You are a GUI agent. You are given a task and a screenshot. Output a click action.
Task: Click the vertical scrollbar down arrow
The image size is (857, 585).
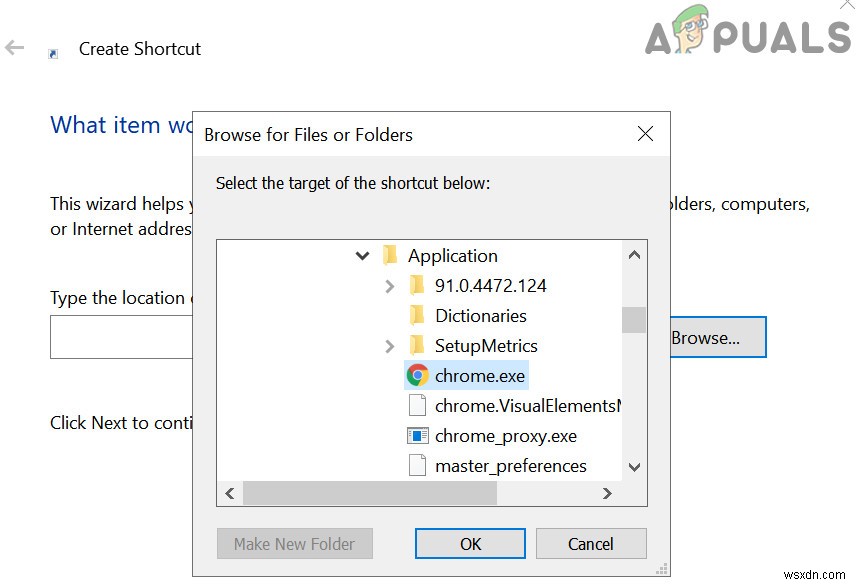pyautogui.click(x=634, y=465)
